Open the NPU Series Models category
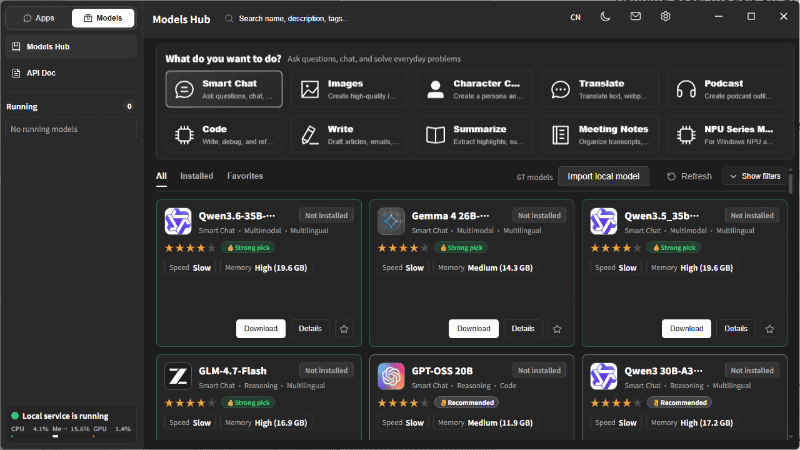800x450 pixels. pyautogui.click(x=726, y=135)
